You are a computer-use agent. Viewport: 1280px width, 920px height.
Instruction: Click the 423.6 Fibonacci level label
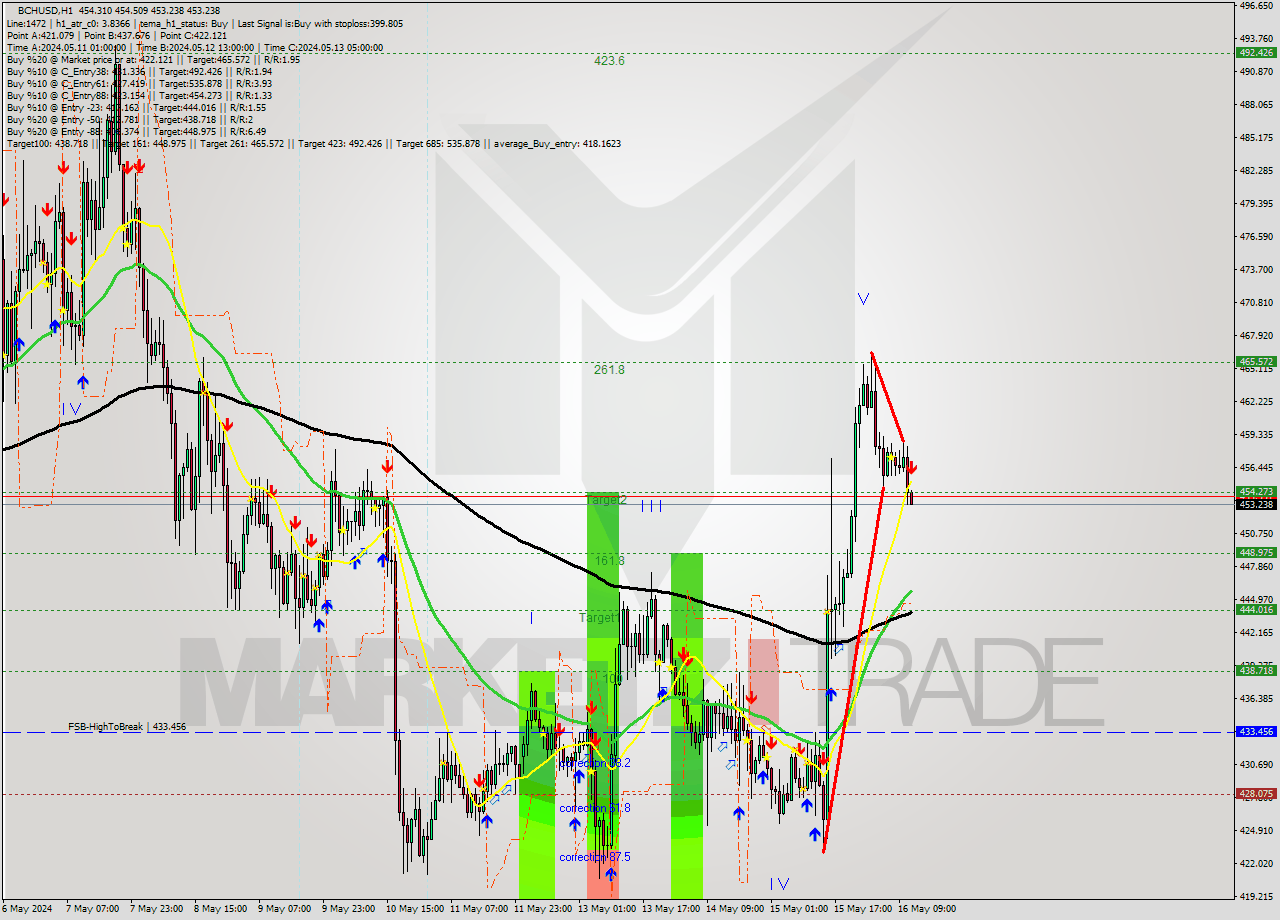609,61
